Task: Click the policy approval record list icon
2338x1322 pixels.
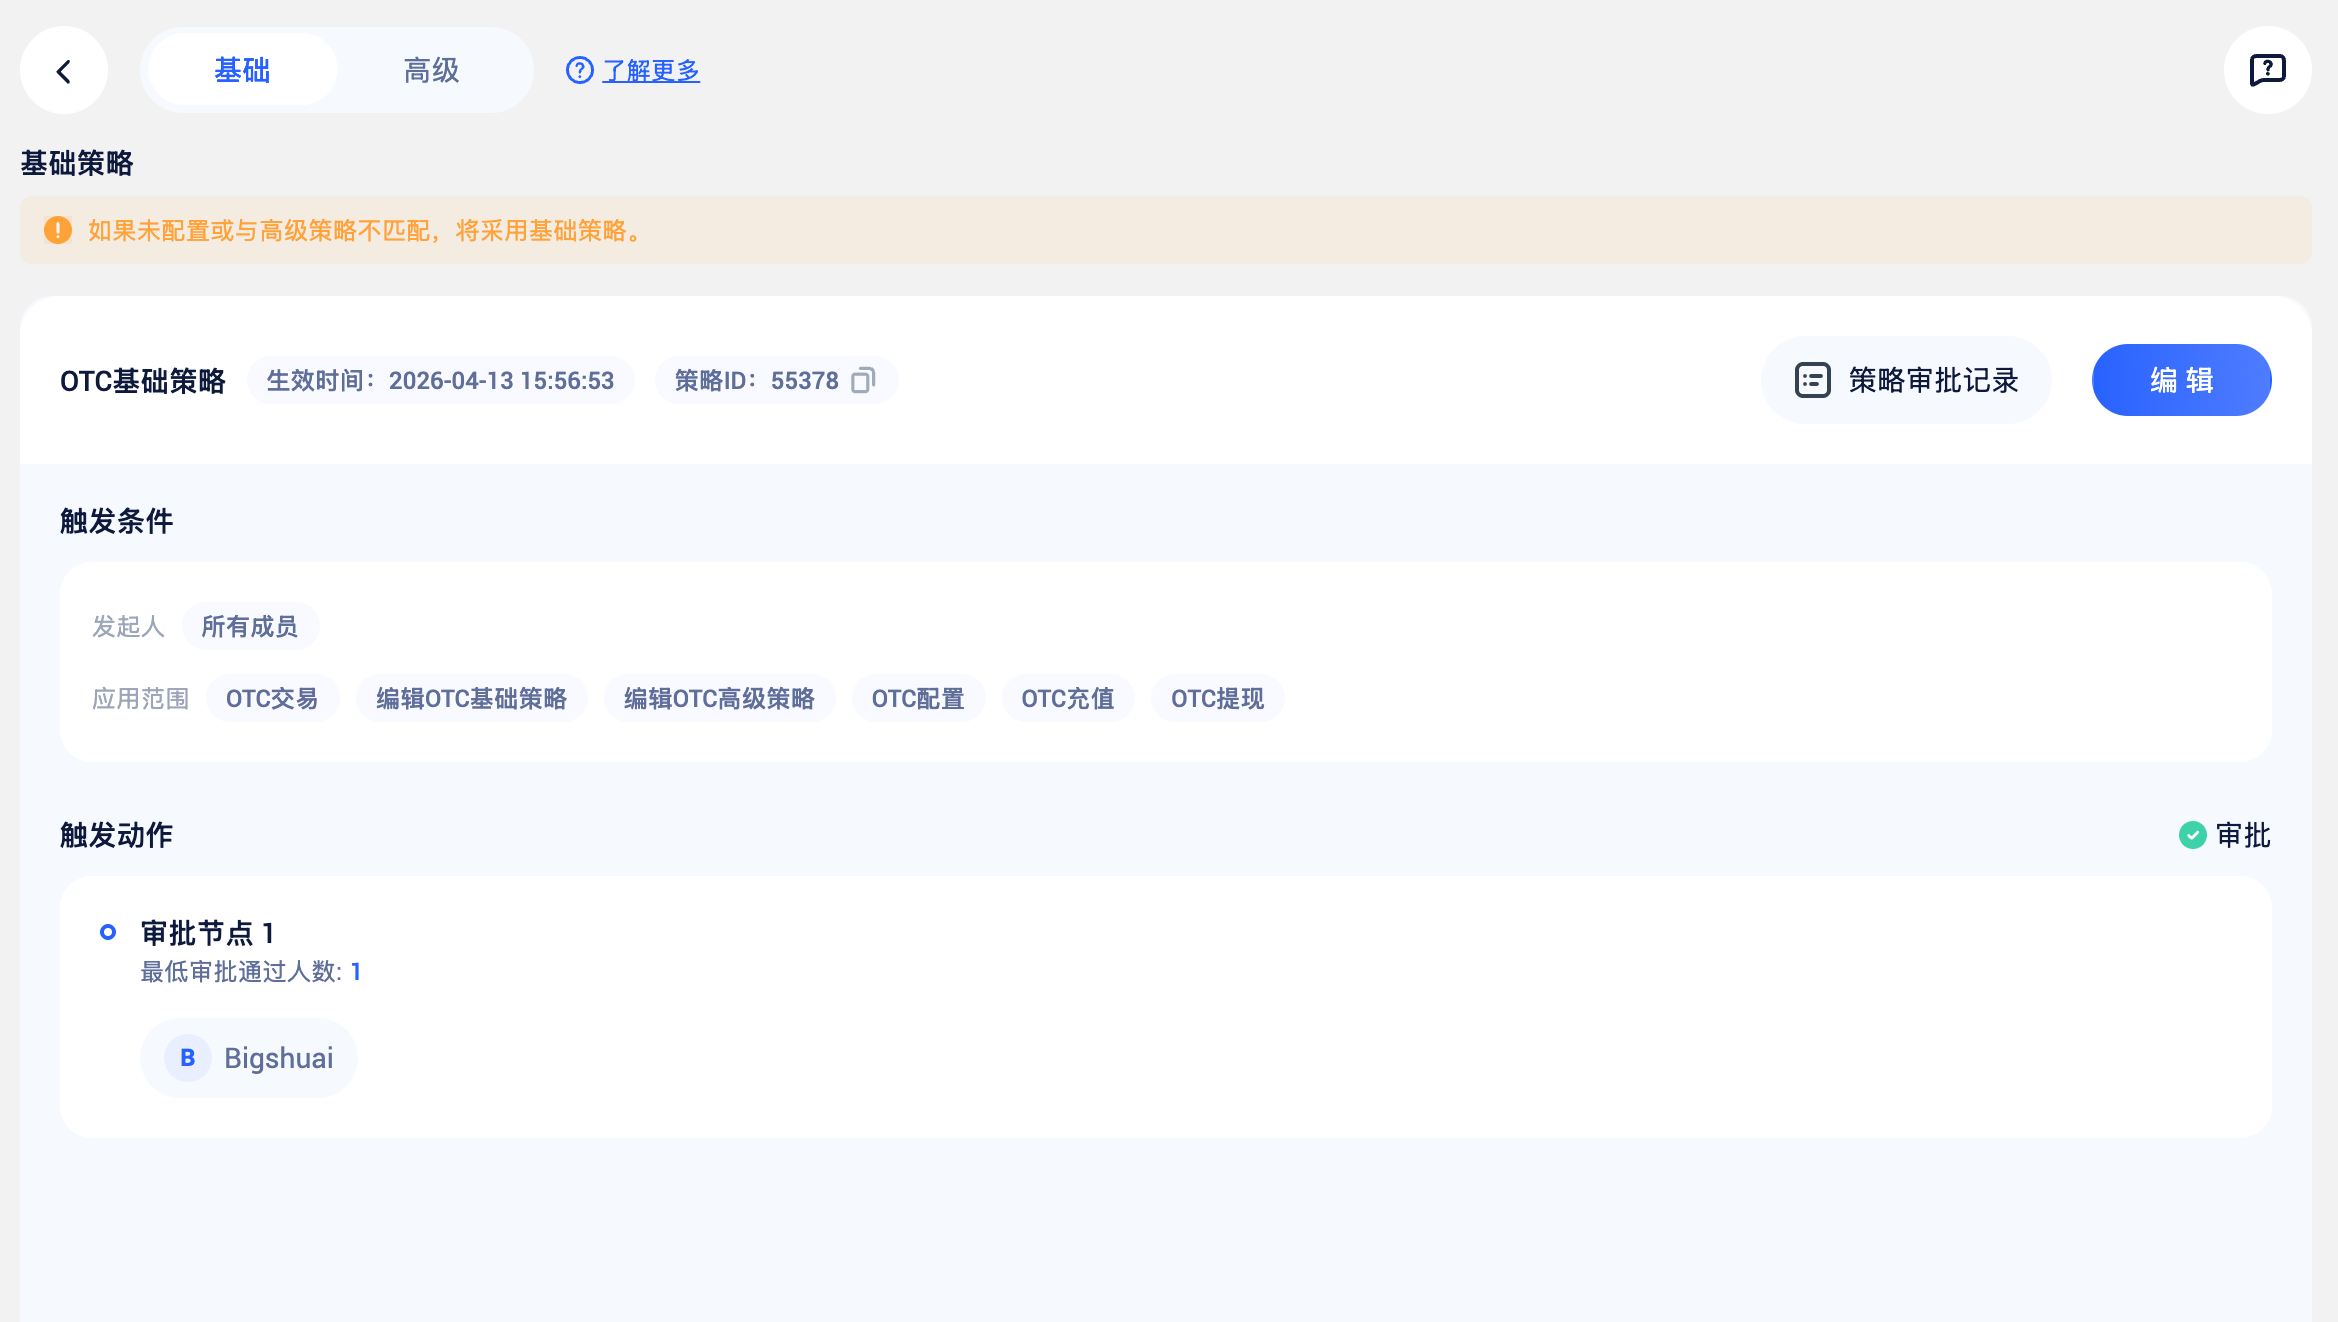Action: pyautogui.click(x=1812, y=380)
